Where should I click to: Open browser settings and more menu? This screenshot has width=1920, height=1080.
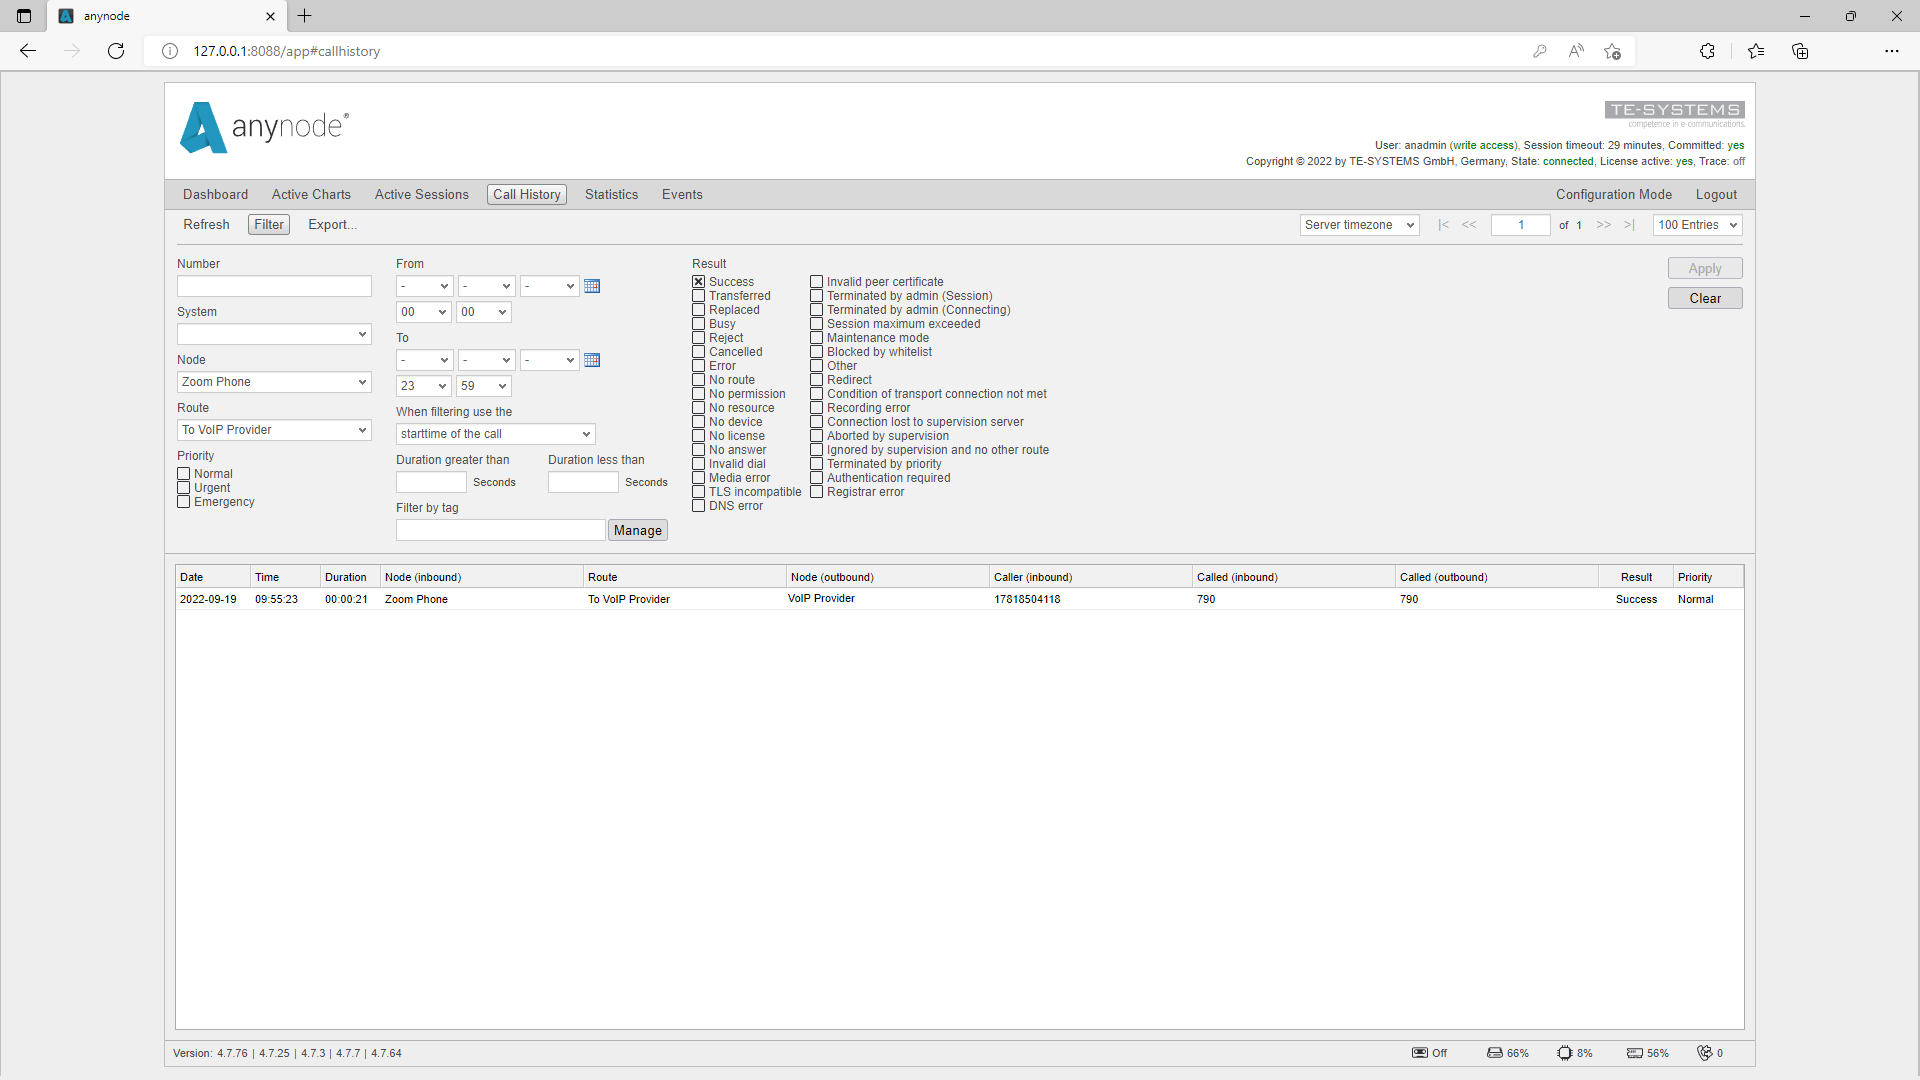point(1892,51)
